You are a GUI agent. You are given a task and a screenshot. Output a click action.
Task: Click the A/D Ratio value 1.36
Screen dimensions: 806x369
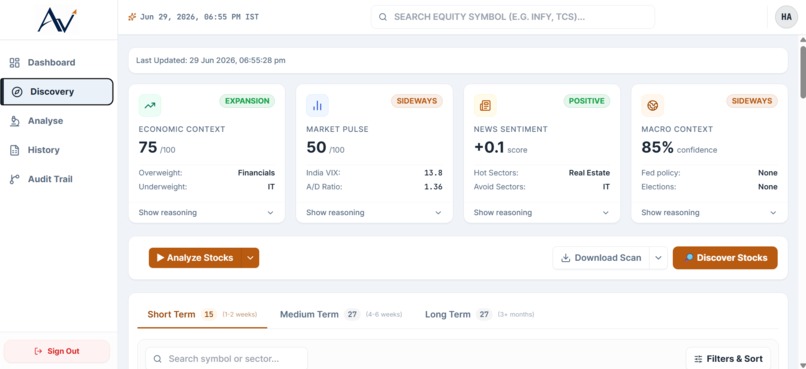(x=433, y=187)
